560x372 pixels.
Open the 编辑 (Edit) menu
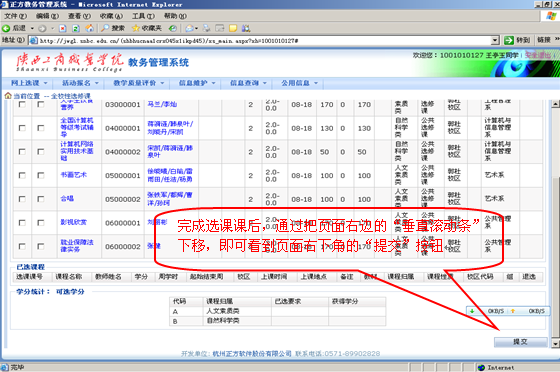(x=47, y=16)
